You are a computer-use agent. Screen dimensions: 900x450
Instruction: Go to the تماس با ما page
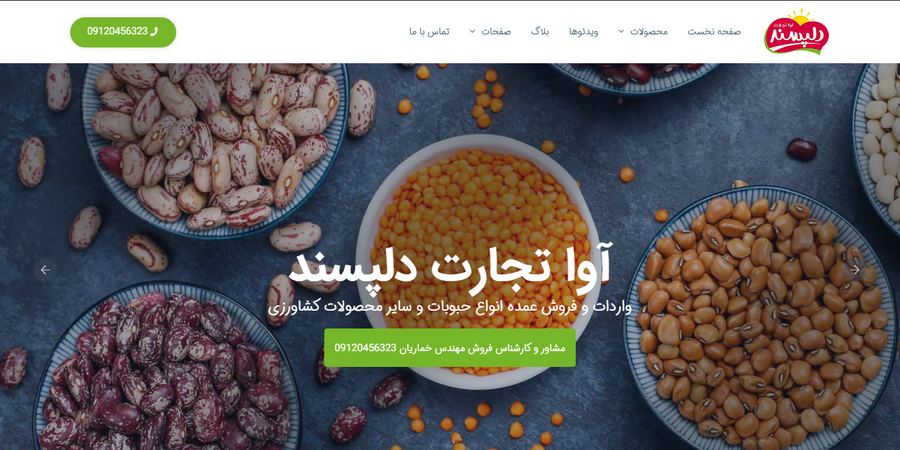[429, 32]
